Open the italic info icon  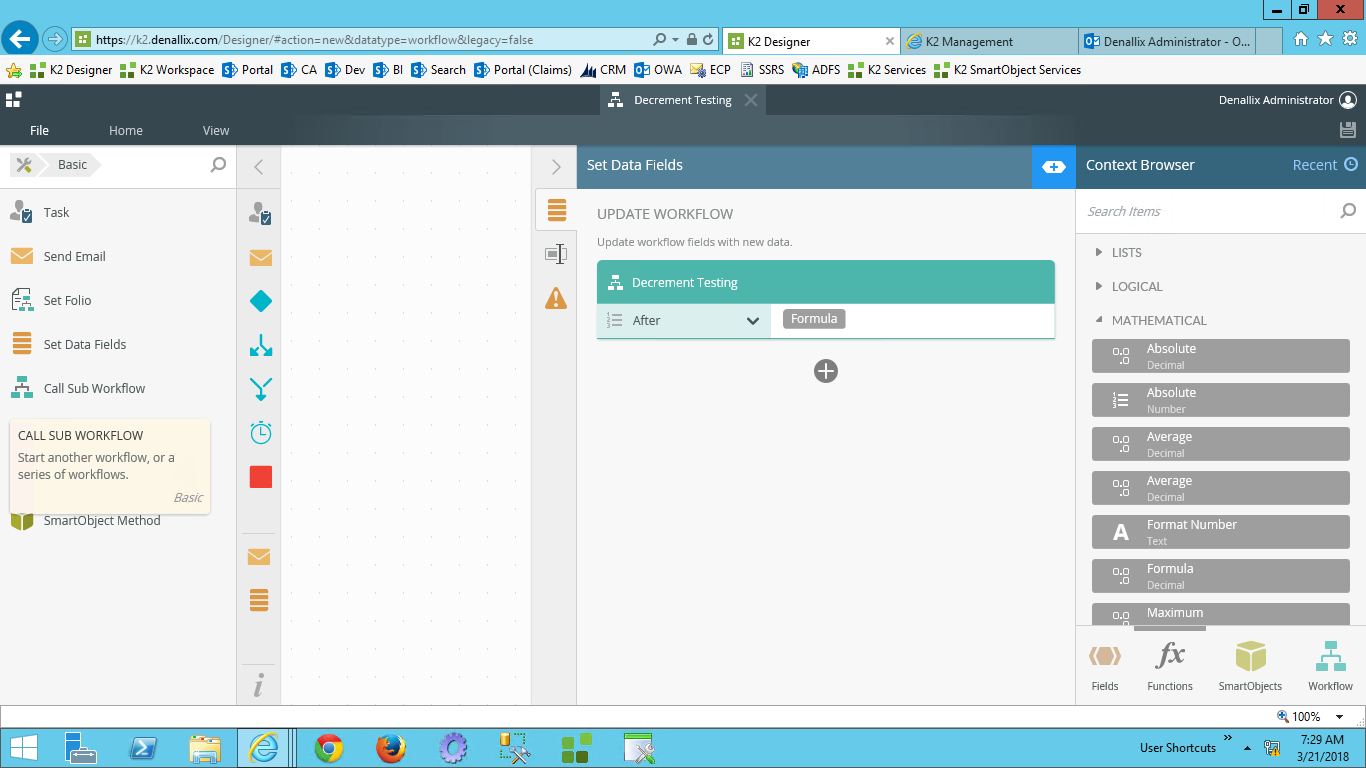pos(259,685)
